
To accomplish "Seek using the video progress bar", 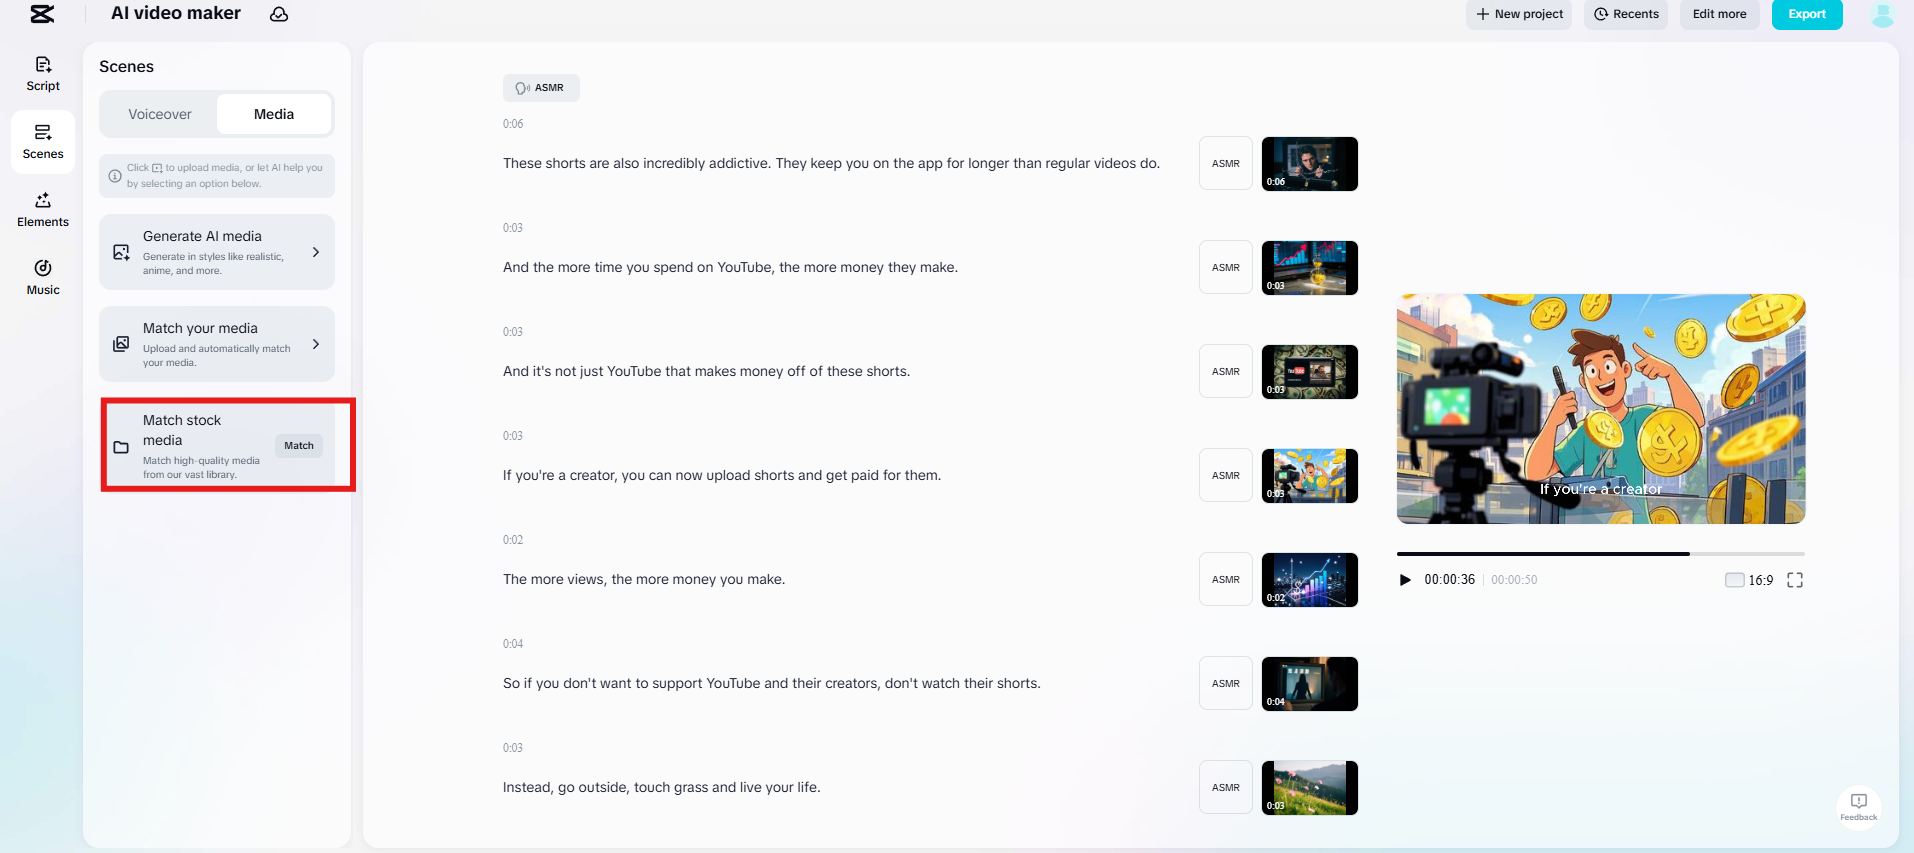I will point(1601,553).
